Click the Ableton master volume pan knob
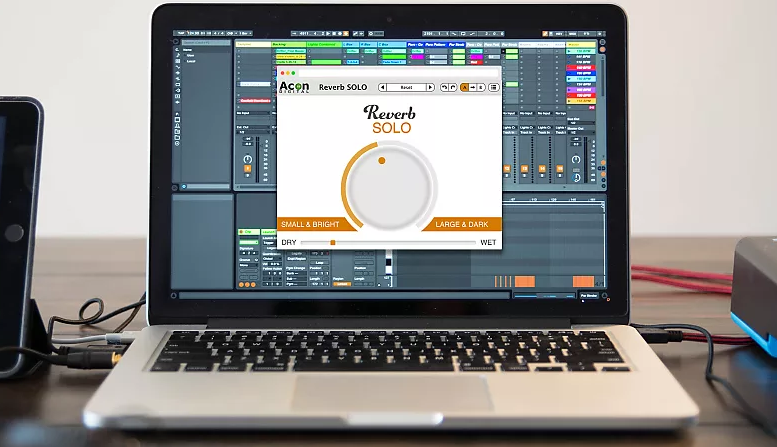The image size is (777, 447). click(x=576, y=160)
